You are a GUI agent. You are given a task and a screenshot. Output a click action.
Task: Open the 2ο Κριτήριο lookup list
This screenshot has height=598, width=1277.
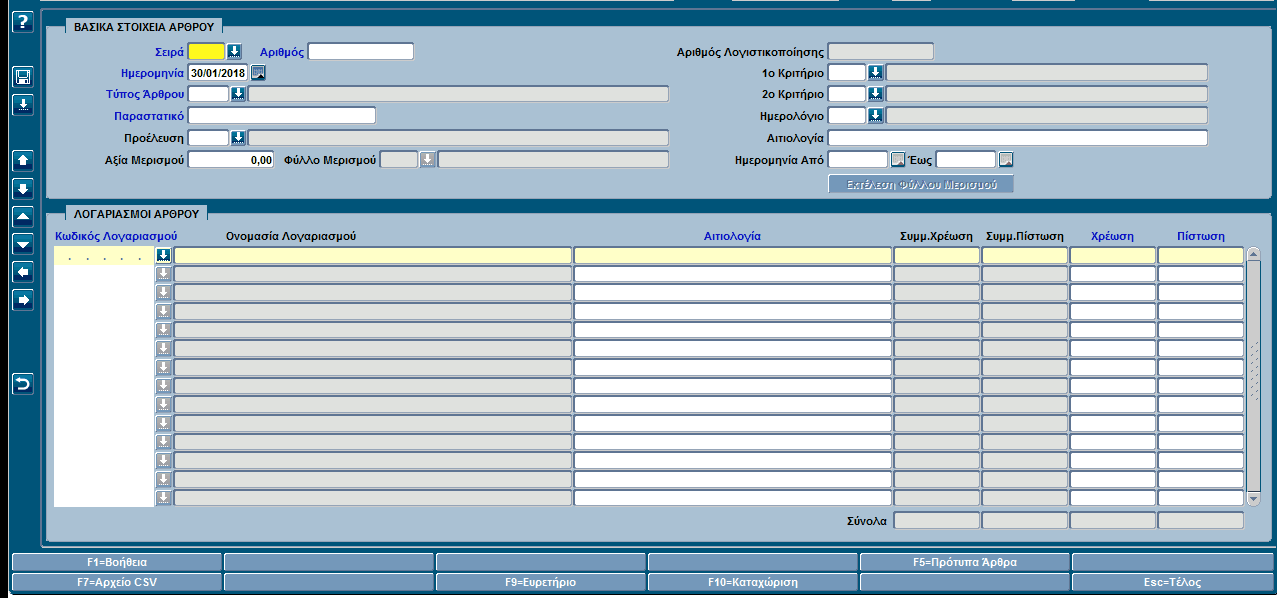tap(875, 94)
